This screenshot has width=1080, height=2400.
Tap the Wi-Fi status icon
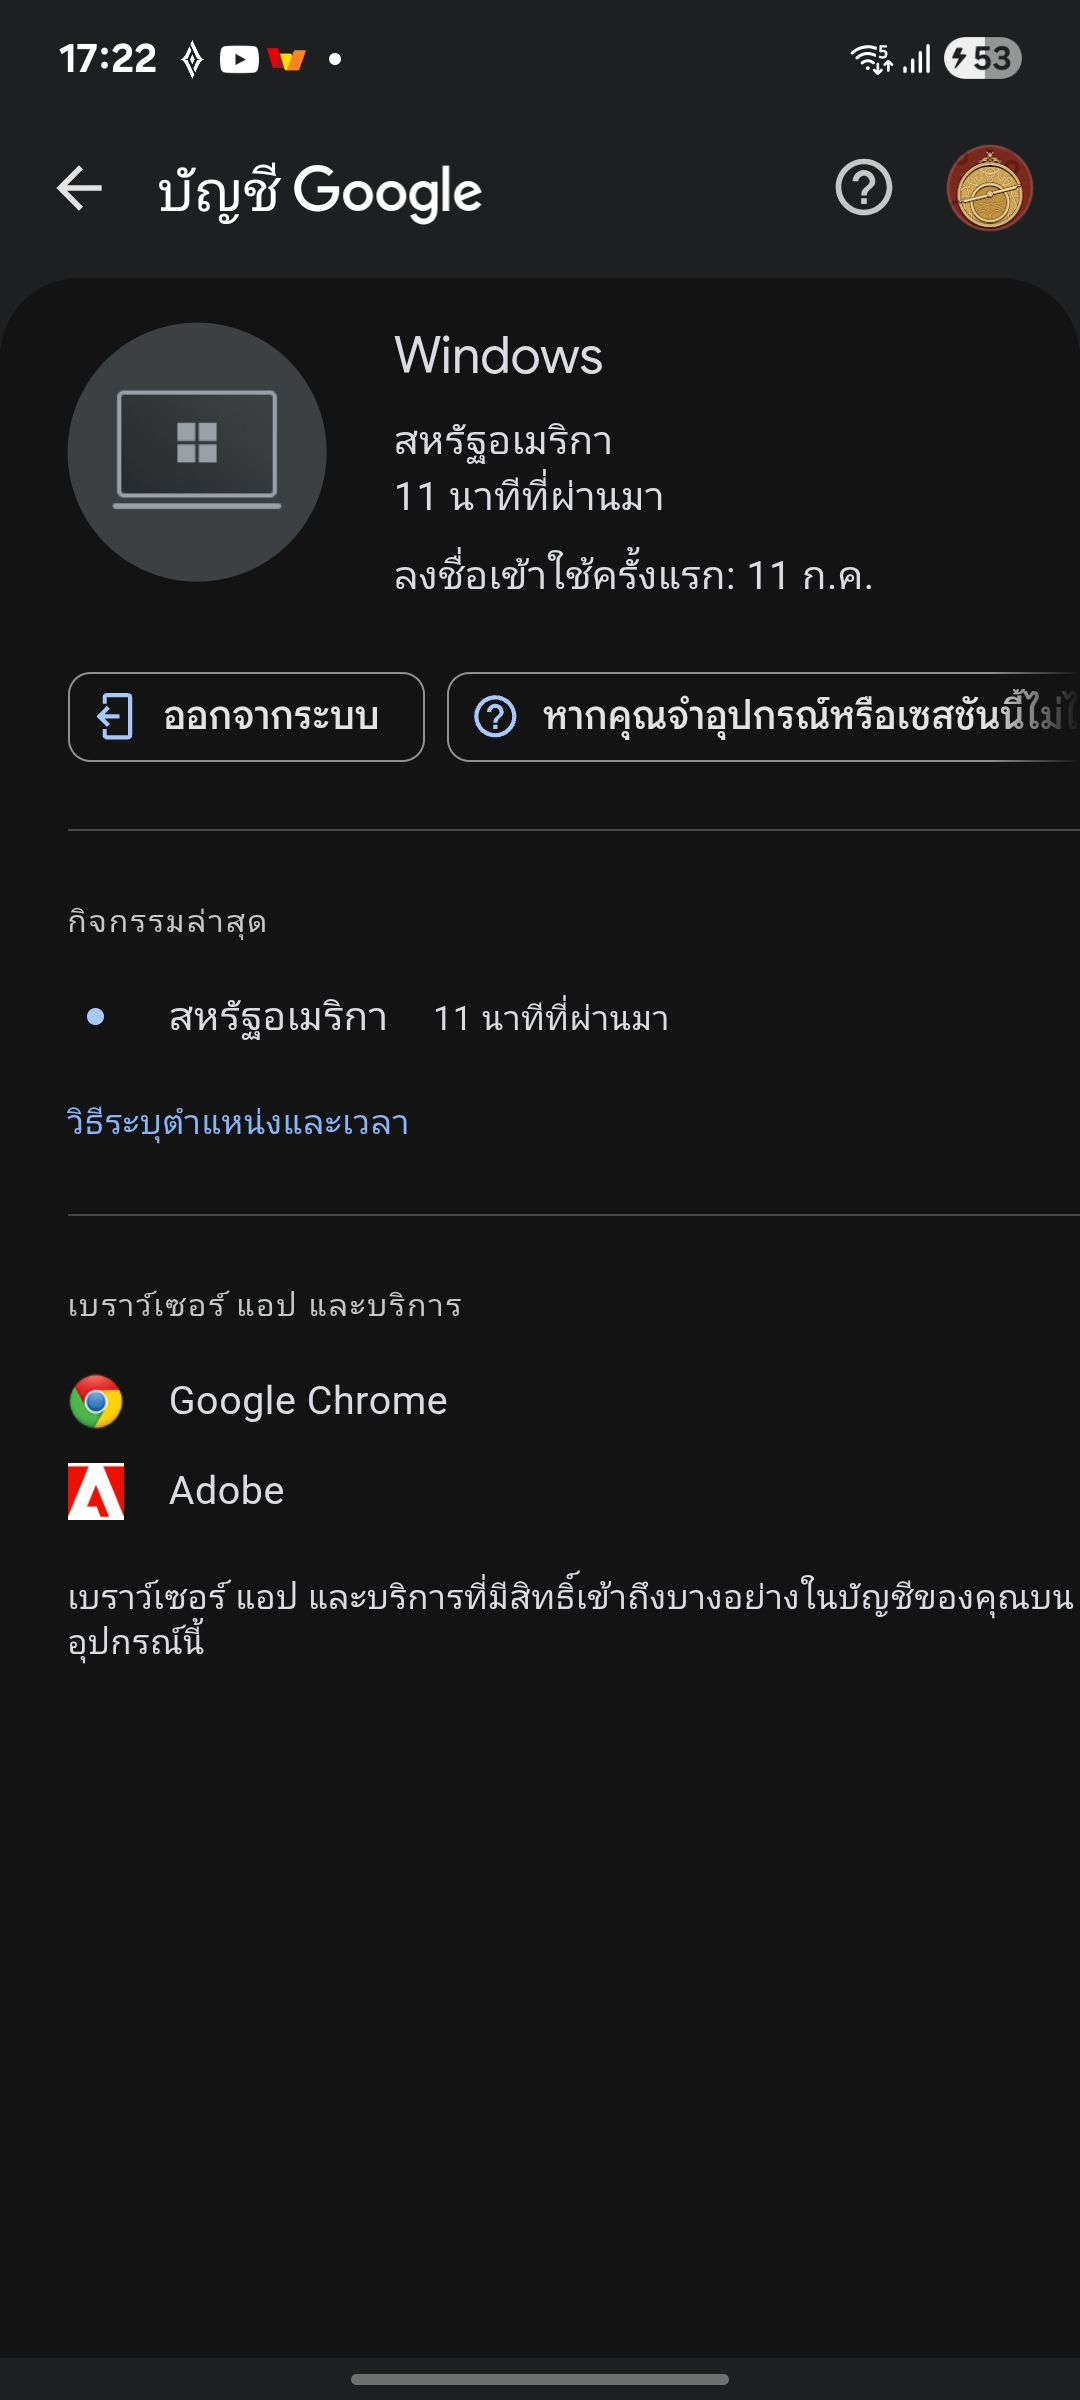click(871, 59)
